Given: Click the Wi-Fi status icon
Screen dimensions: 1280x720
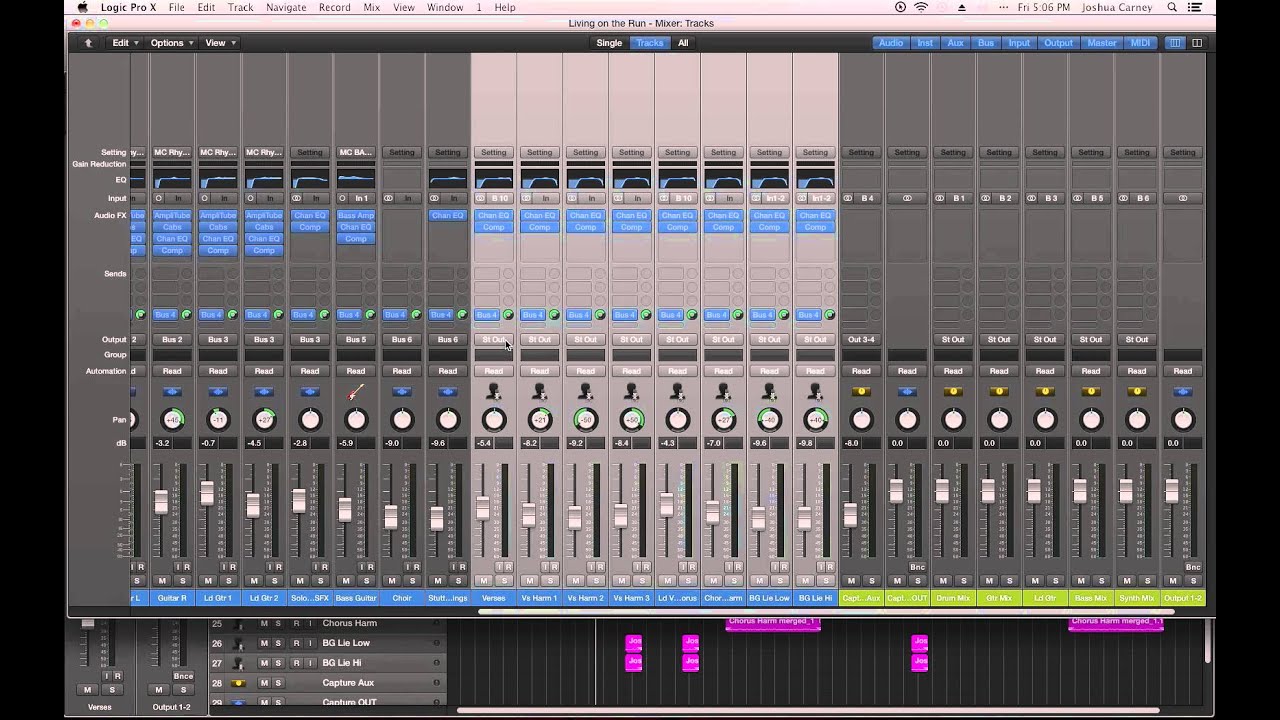Looking at the screenshot, I should point(921,7).
